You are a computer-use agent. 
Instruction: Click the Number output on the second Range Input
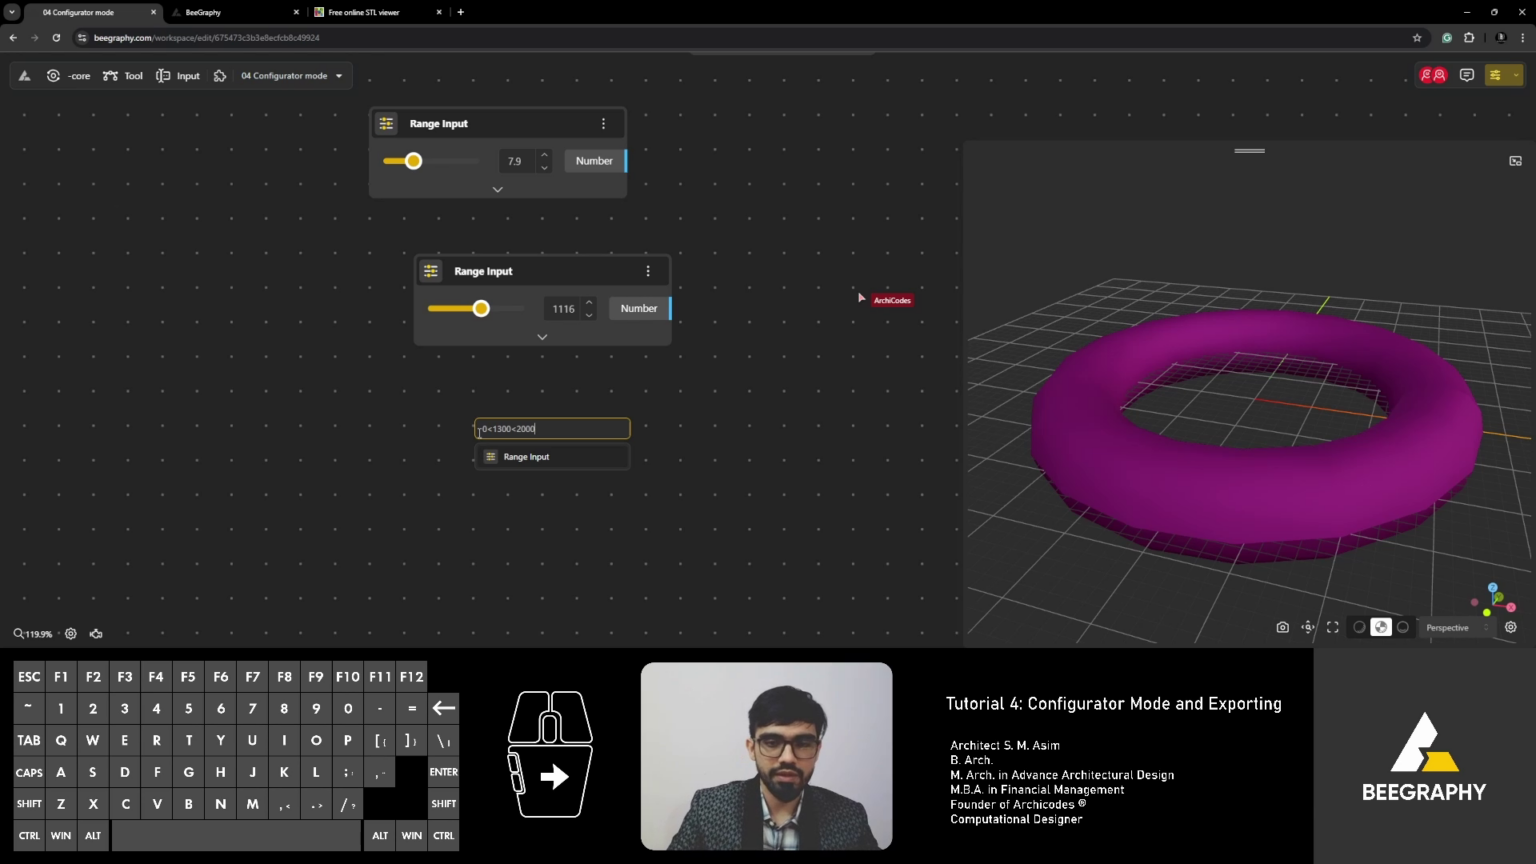coord(639,308)
